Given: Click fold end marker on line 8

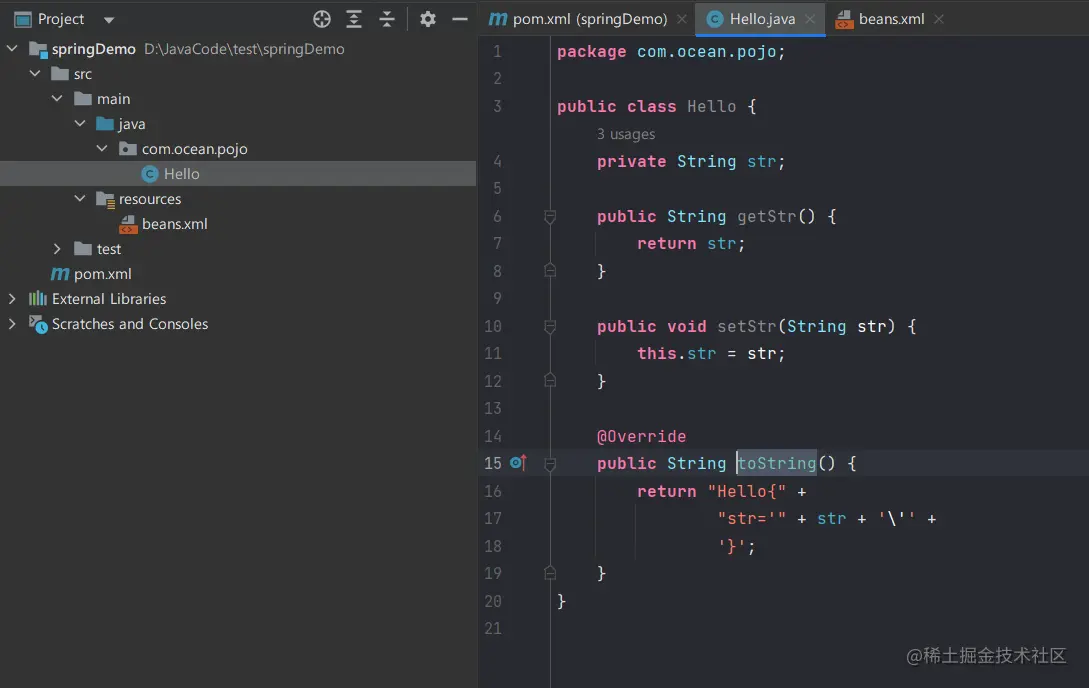Looking at the screenshot, I should coord(550,270).
